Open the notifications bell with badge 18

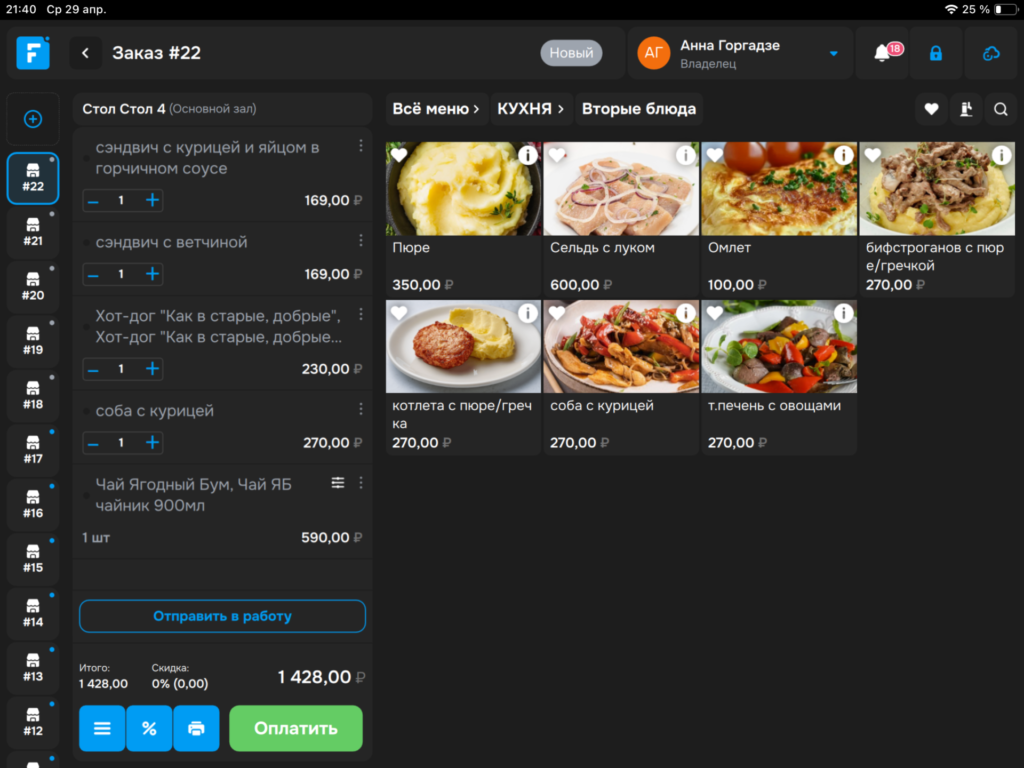(x=882, y=53)
